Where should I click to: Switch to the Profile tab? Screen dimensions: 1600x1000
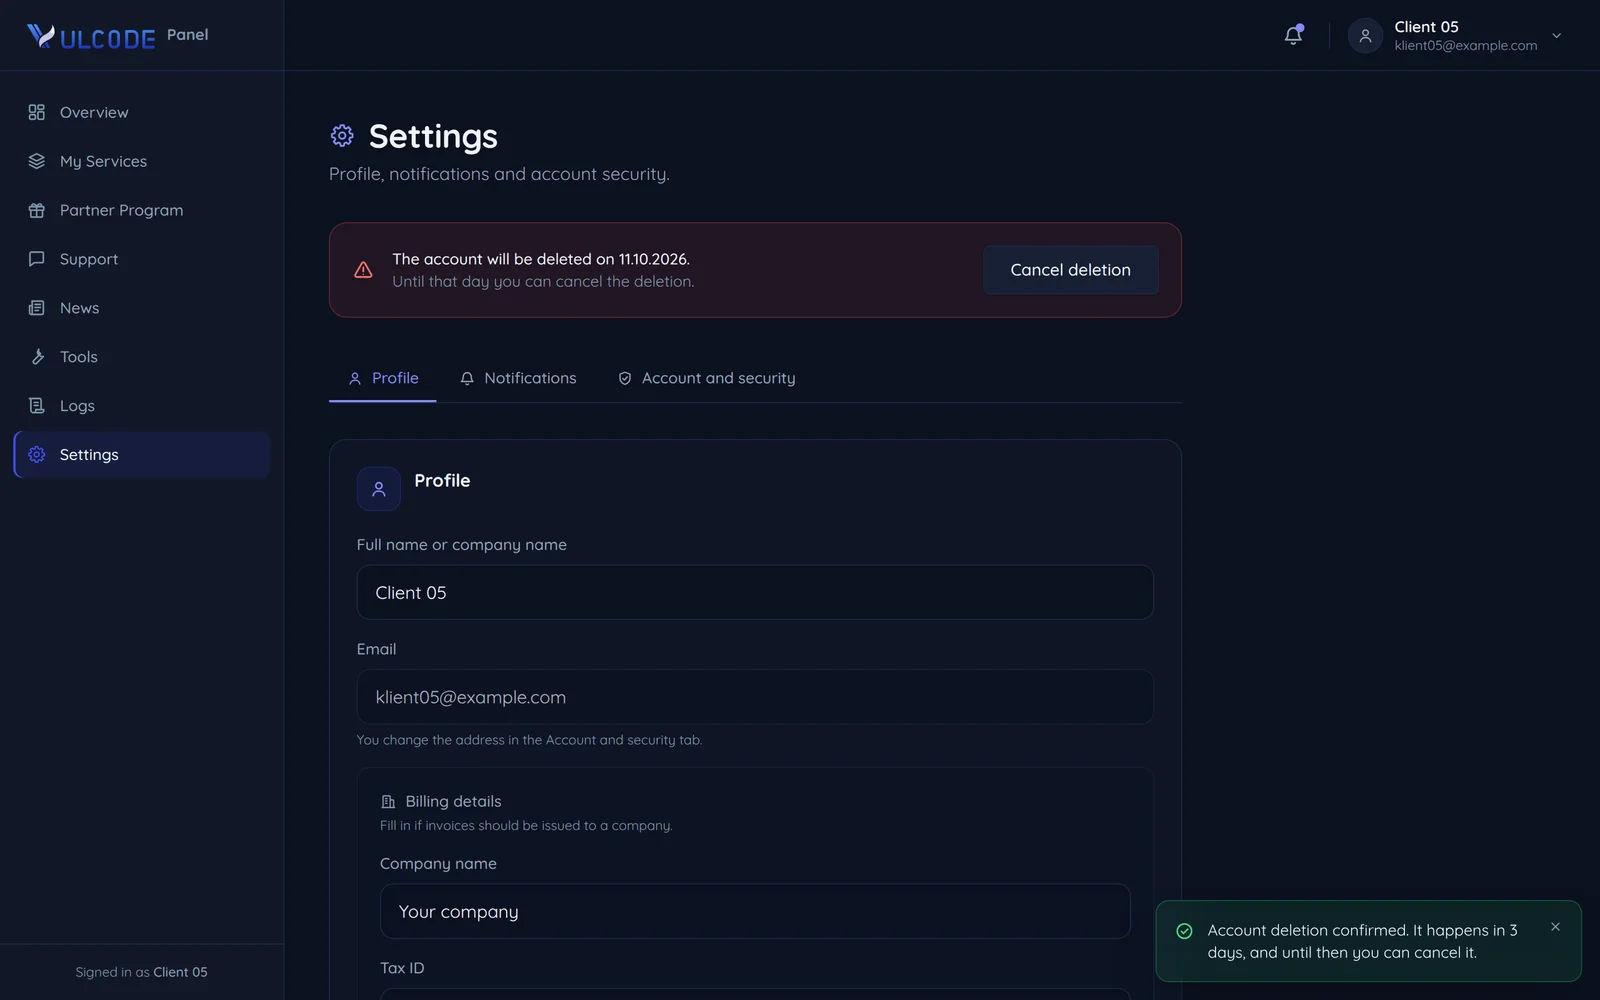383,378
